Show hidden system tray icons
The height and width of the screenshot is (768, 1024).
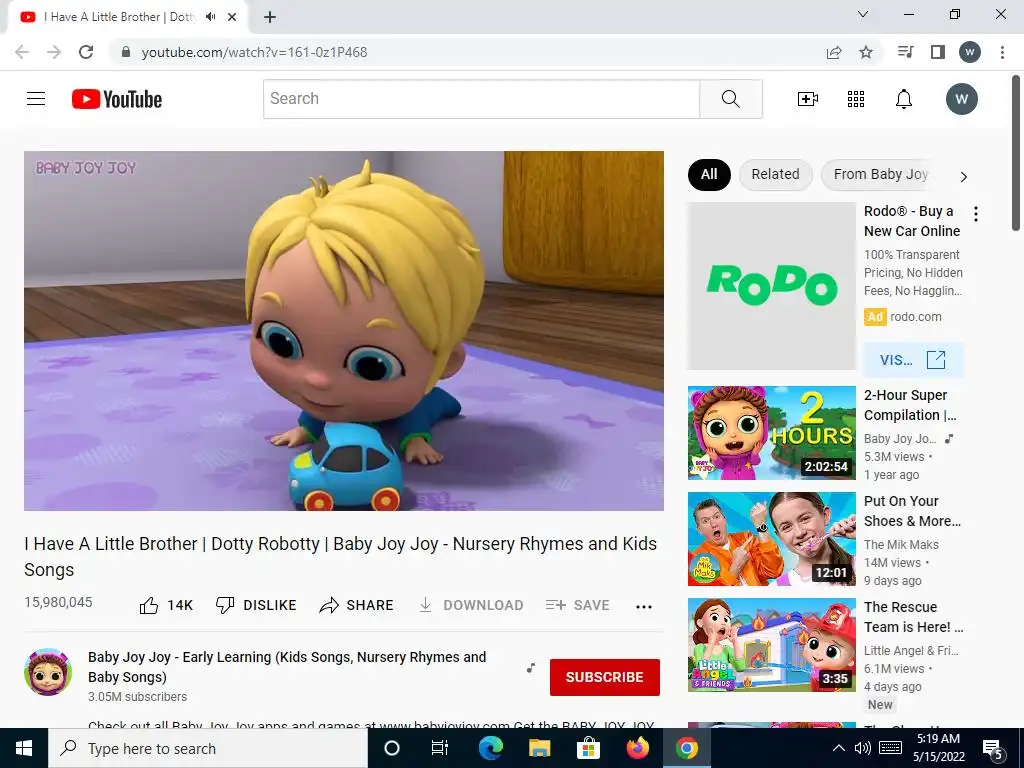coord(839,748)
